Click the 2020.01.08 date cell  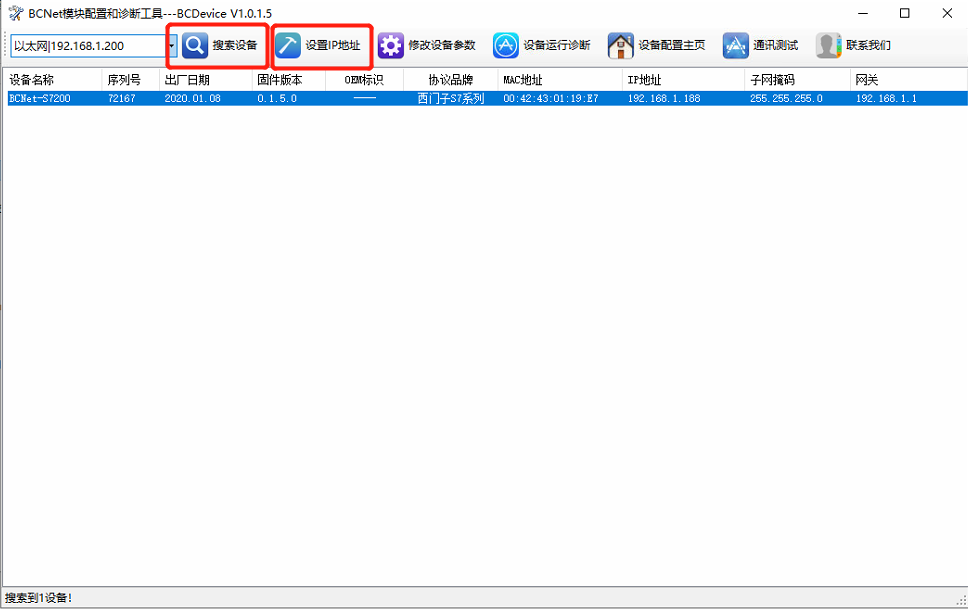[193, 98]
